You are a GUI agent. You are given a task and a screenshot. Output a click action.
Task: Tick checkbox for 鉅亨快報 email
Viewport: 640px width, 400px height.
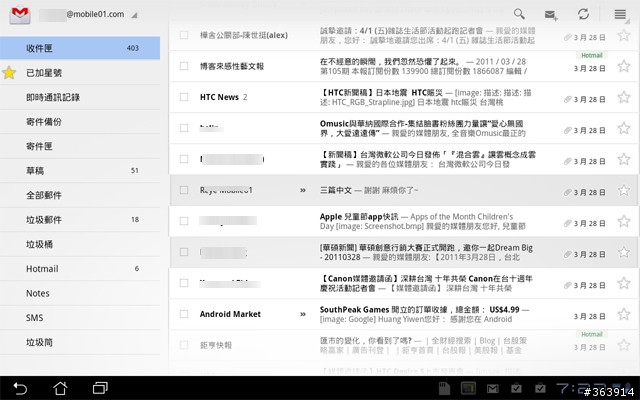[x=184, y=345]
